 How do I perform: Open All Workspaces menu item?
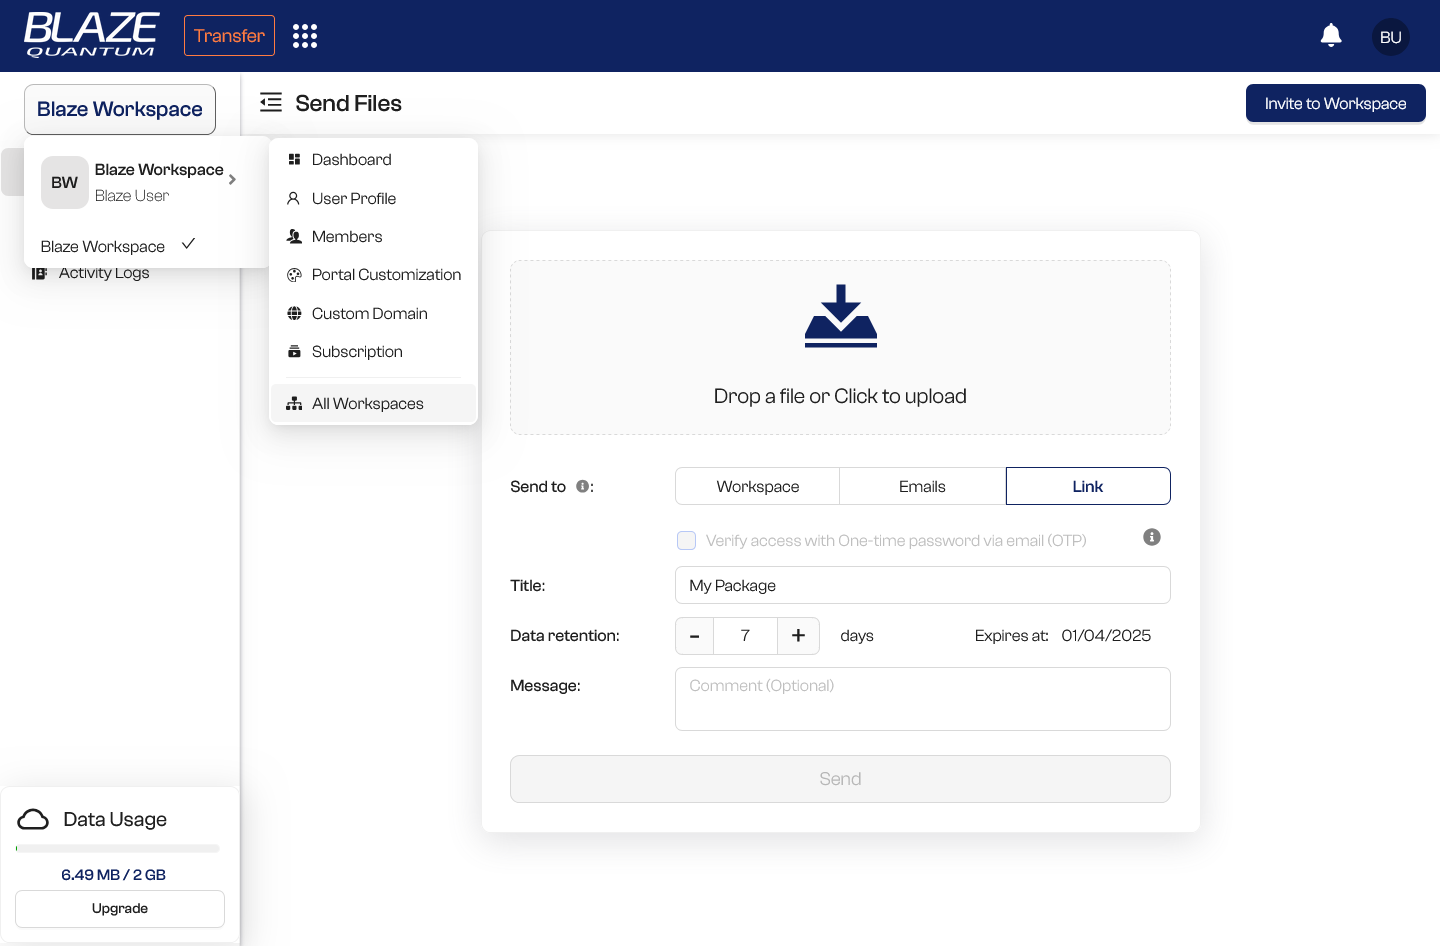point(373,403)
